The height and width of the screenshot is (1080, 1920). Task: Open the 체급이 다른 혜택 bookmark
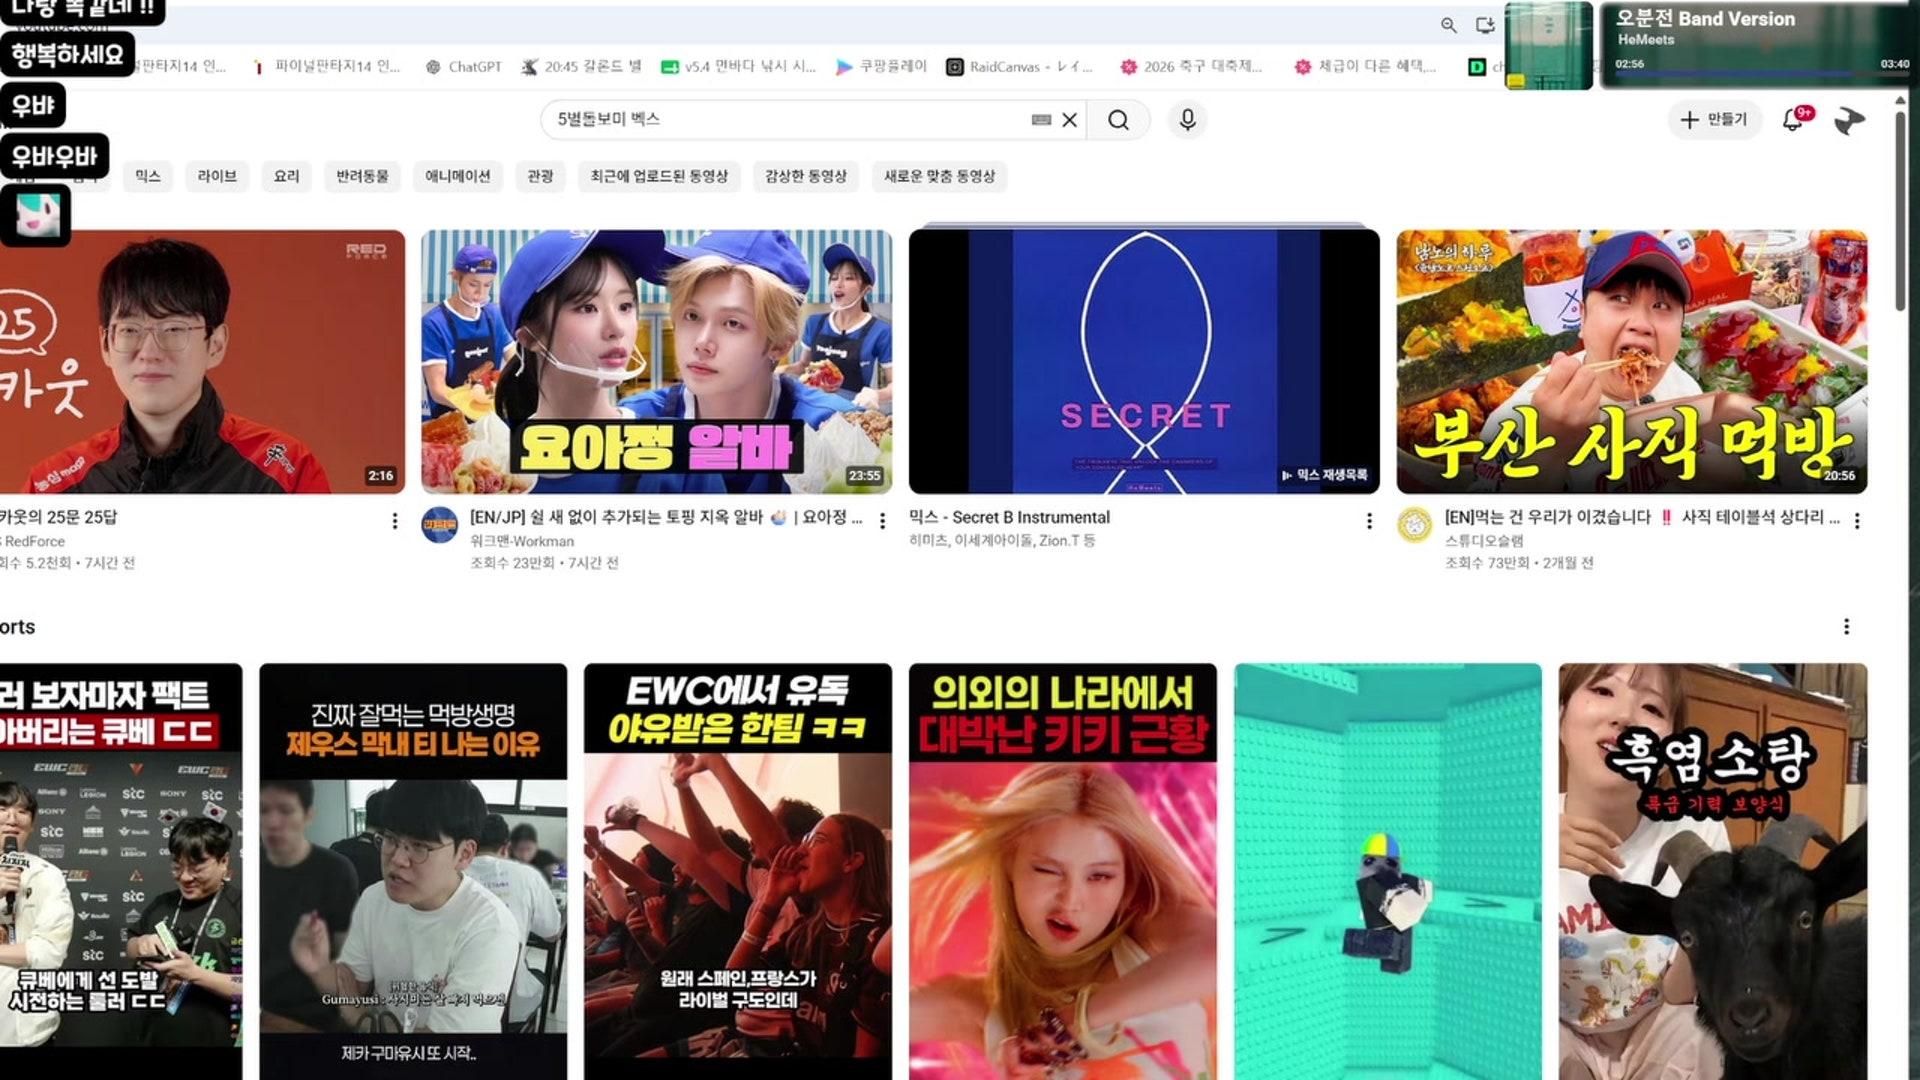pos(1365,67)
